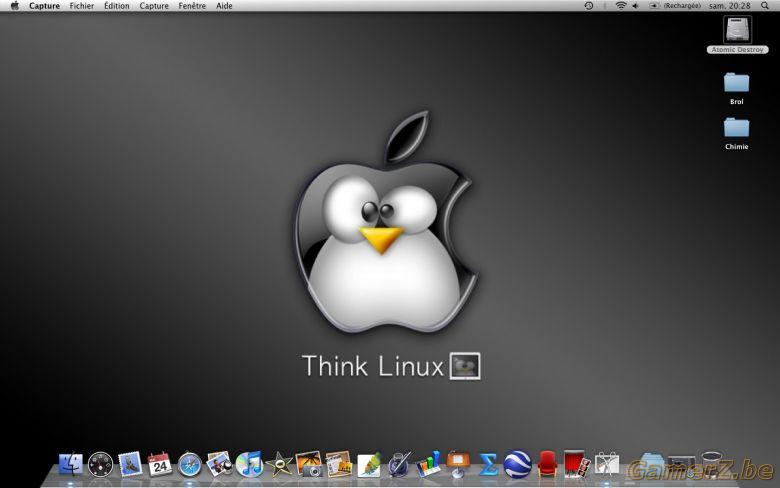
Task: Open the bold Capture application menu
Action: (44, 6)
